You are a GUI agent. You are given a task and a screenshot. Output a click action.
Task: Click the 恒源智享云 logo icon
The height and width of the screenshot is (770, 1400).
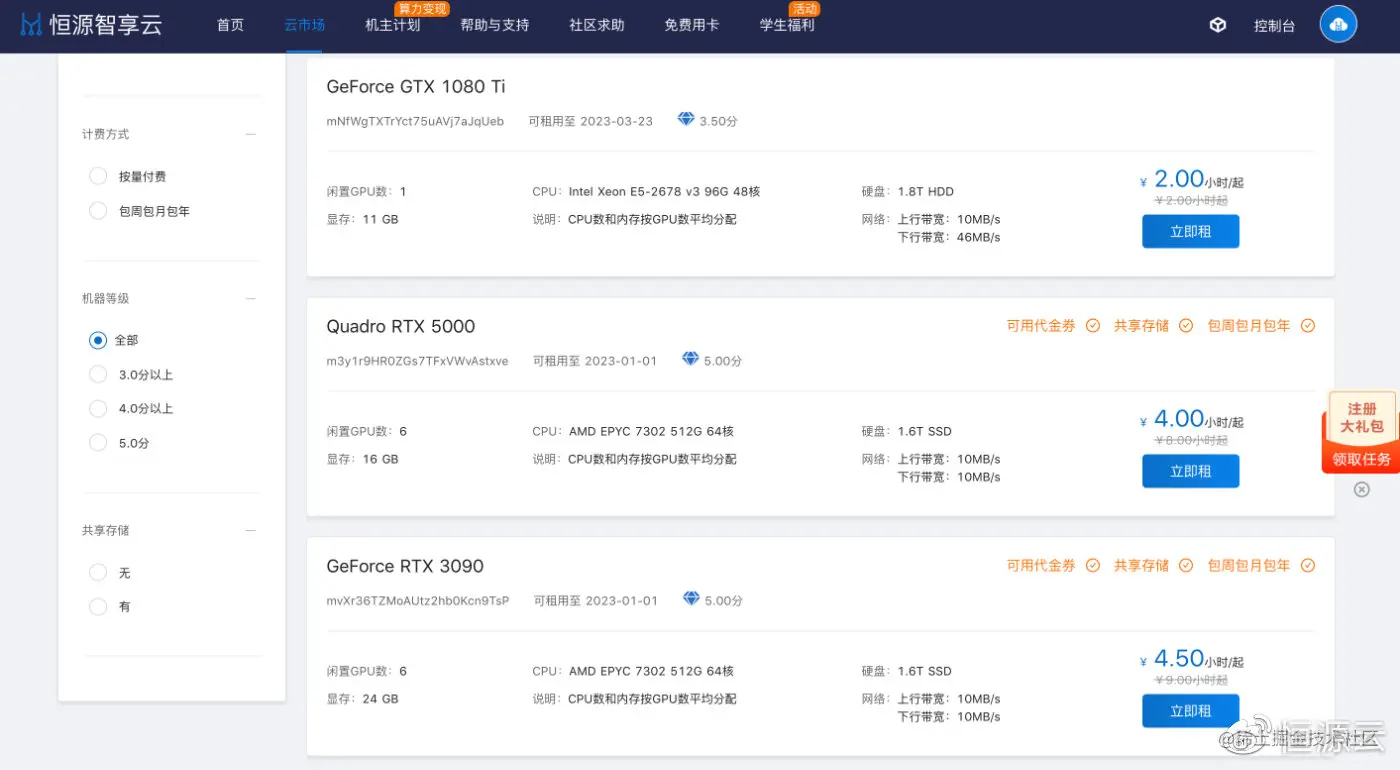pos(31,25)
